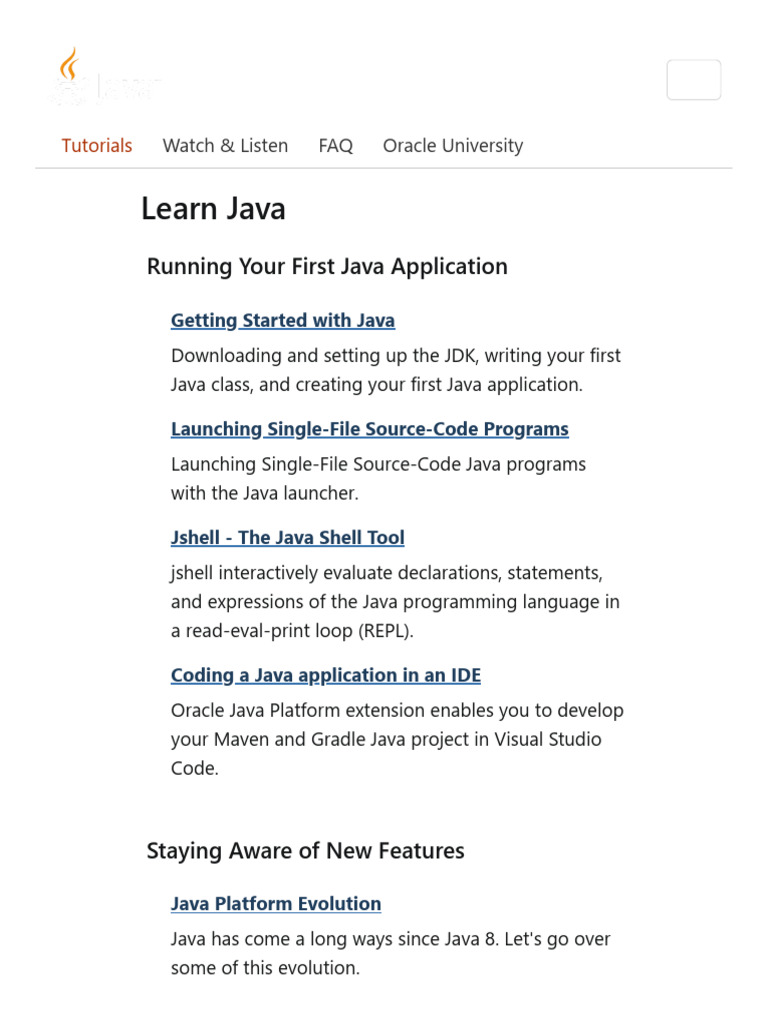Visit the Java Platform Evolution link
This screenshot has width=768, height=1024.
click(x=275, y=904)
